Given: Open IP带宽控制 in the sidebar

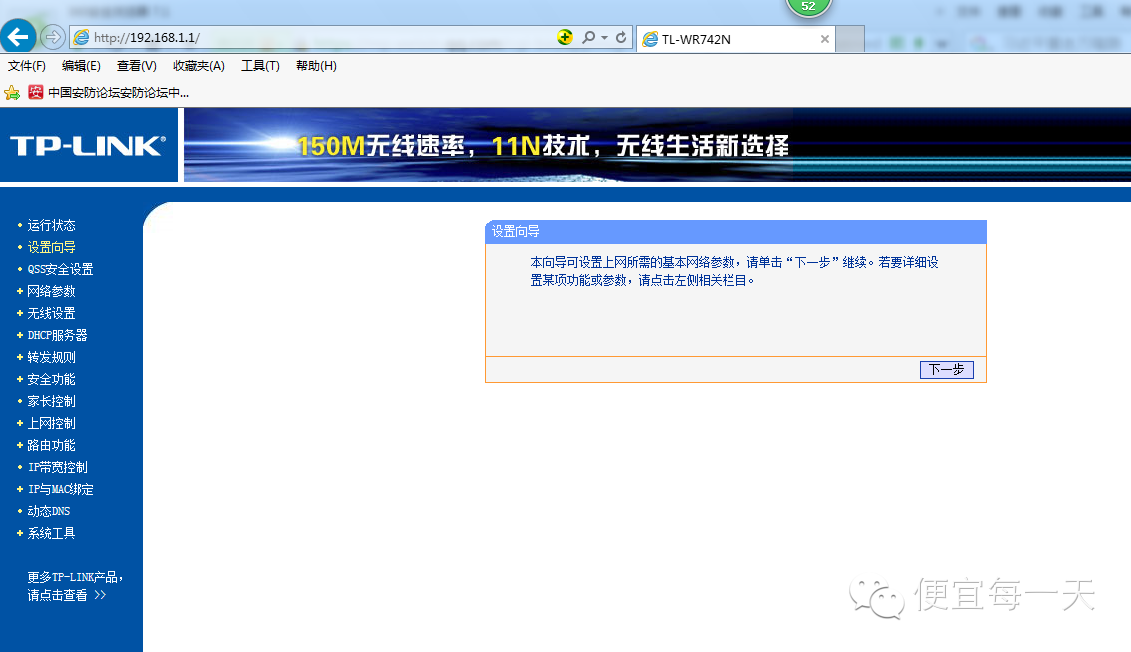Looking at the screenshot, I should [x=57, y=467].
